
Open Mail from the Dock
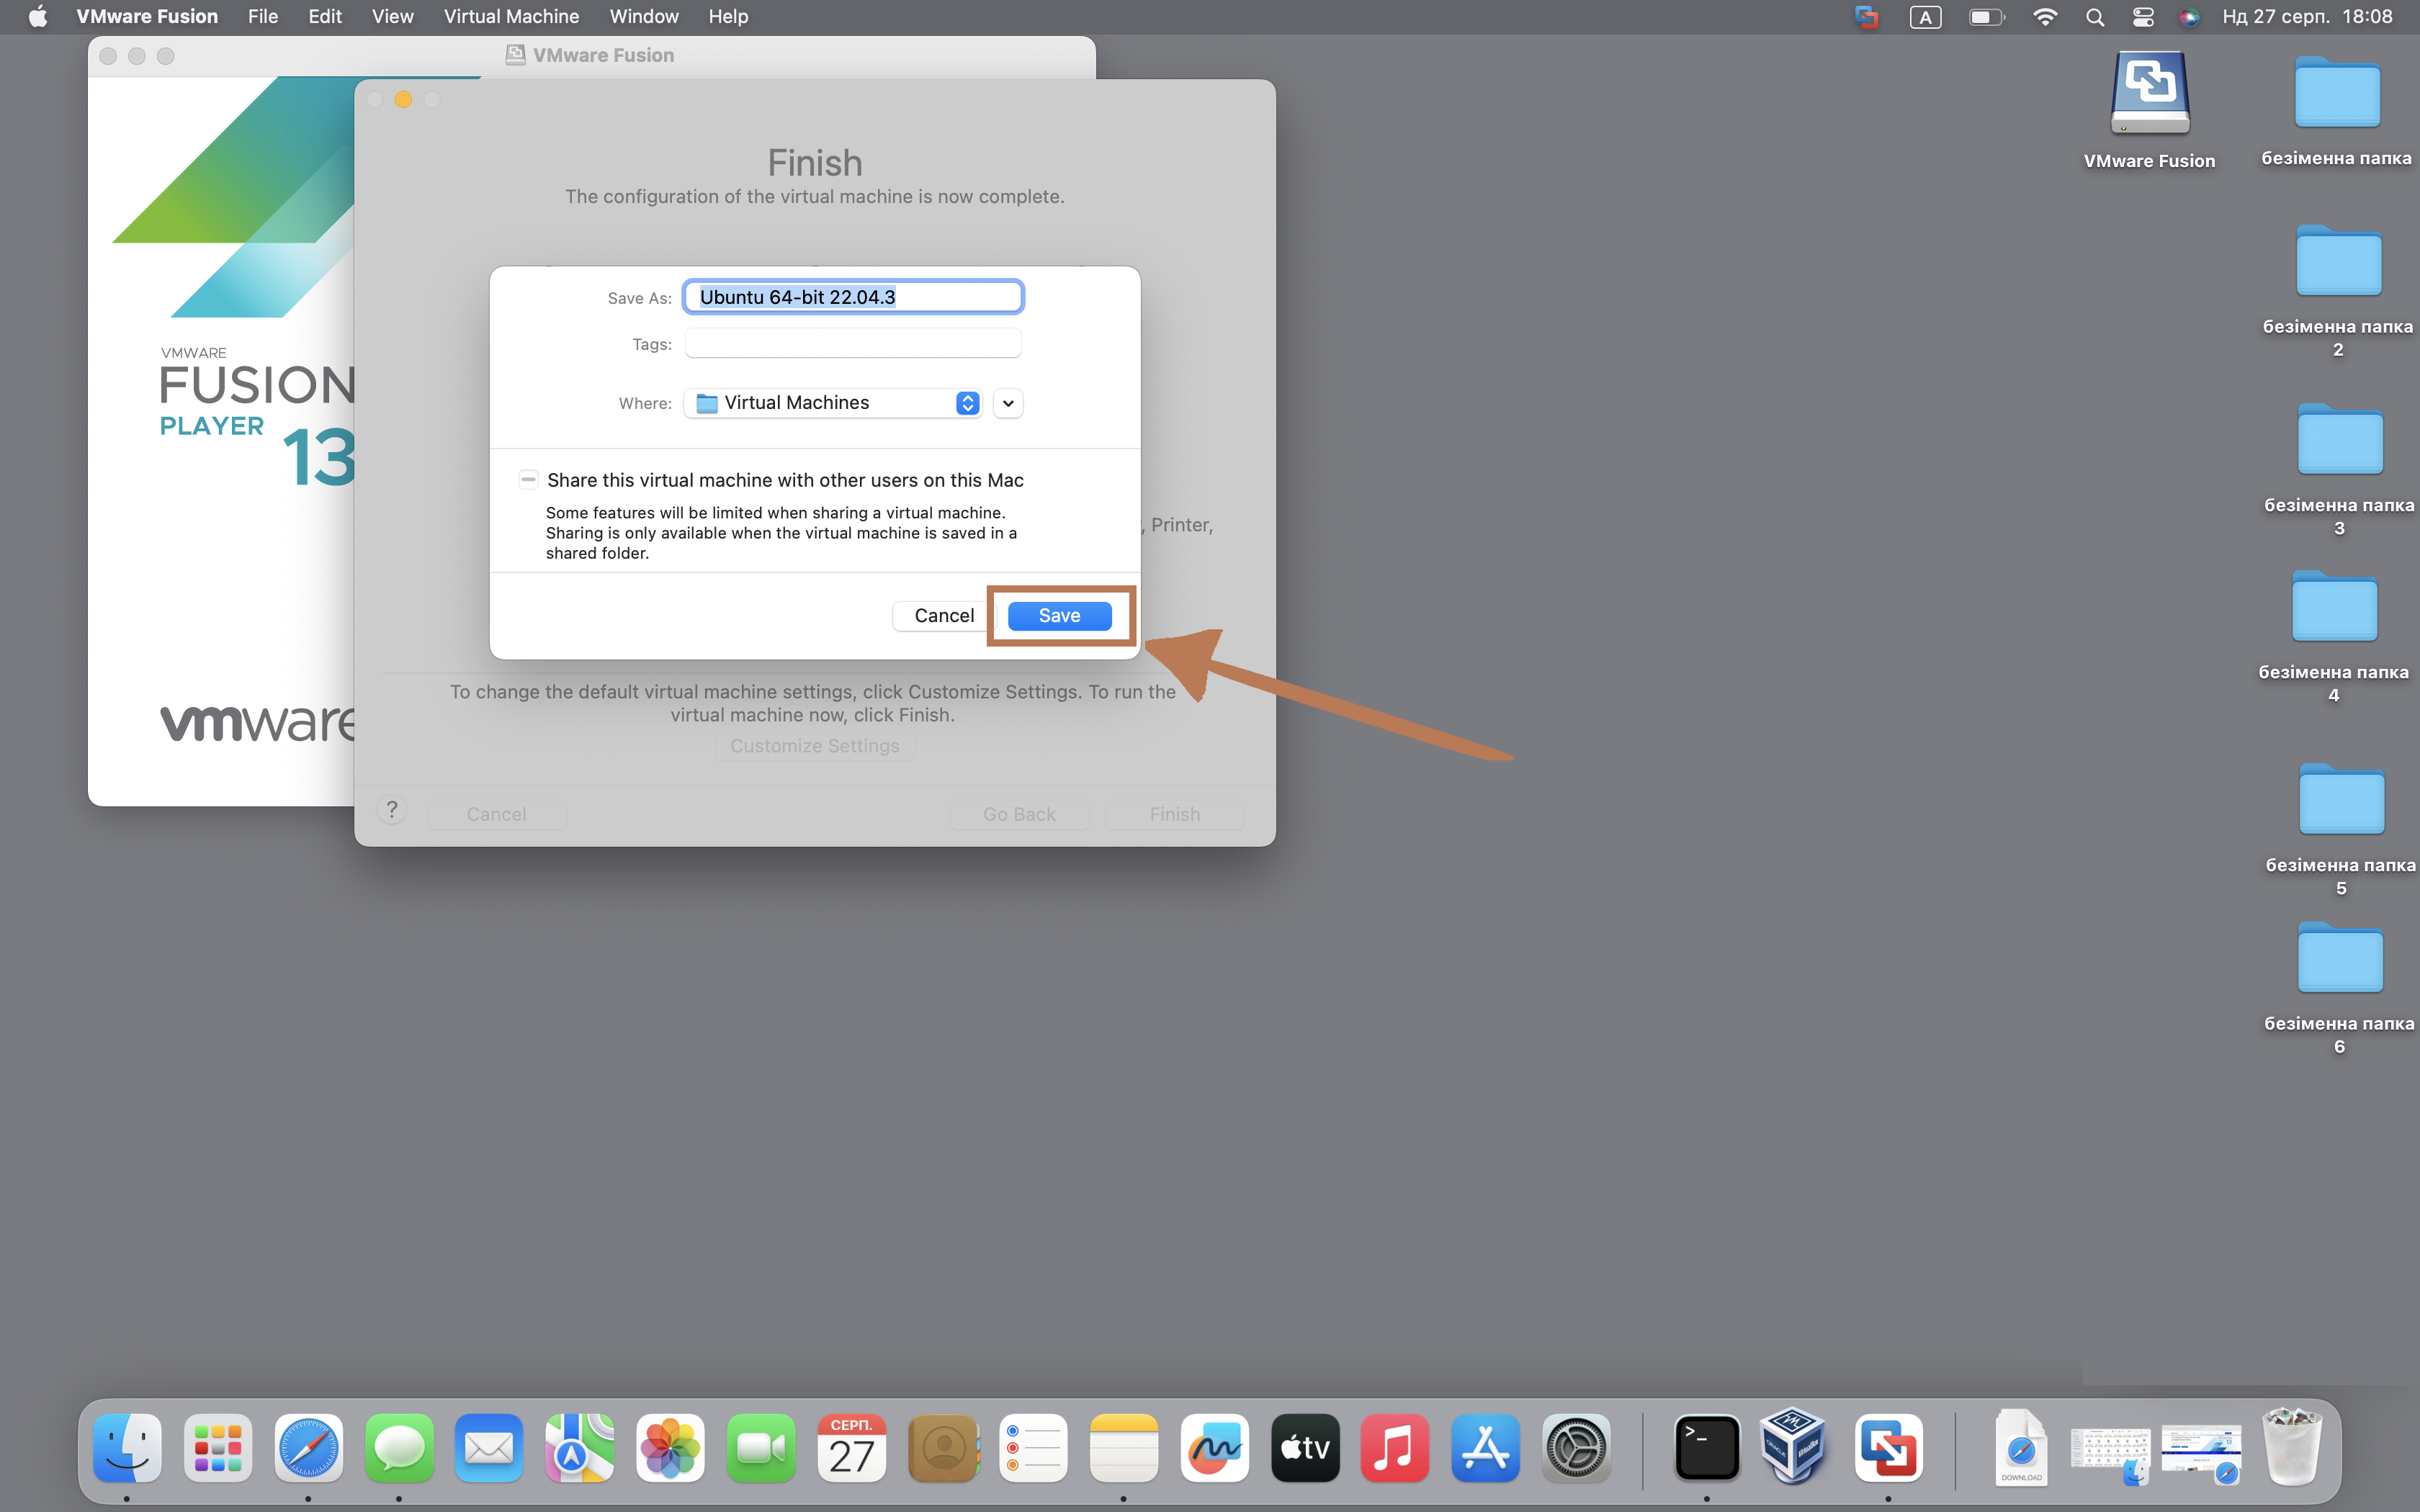pos(489,1447)
